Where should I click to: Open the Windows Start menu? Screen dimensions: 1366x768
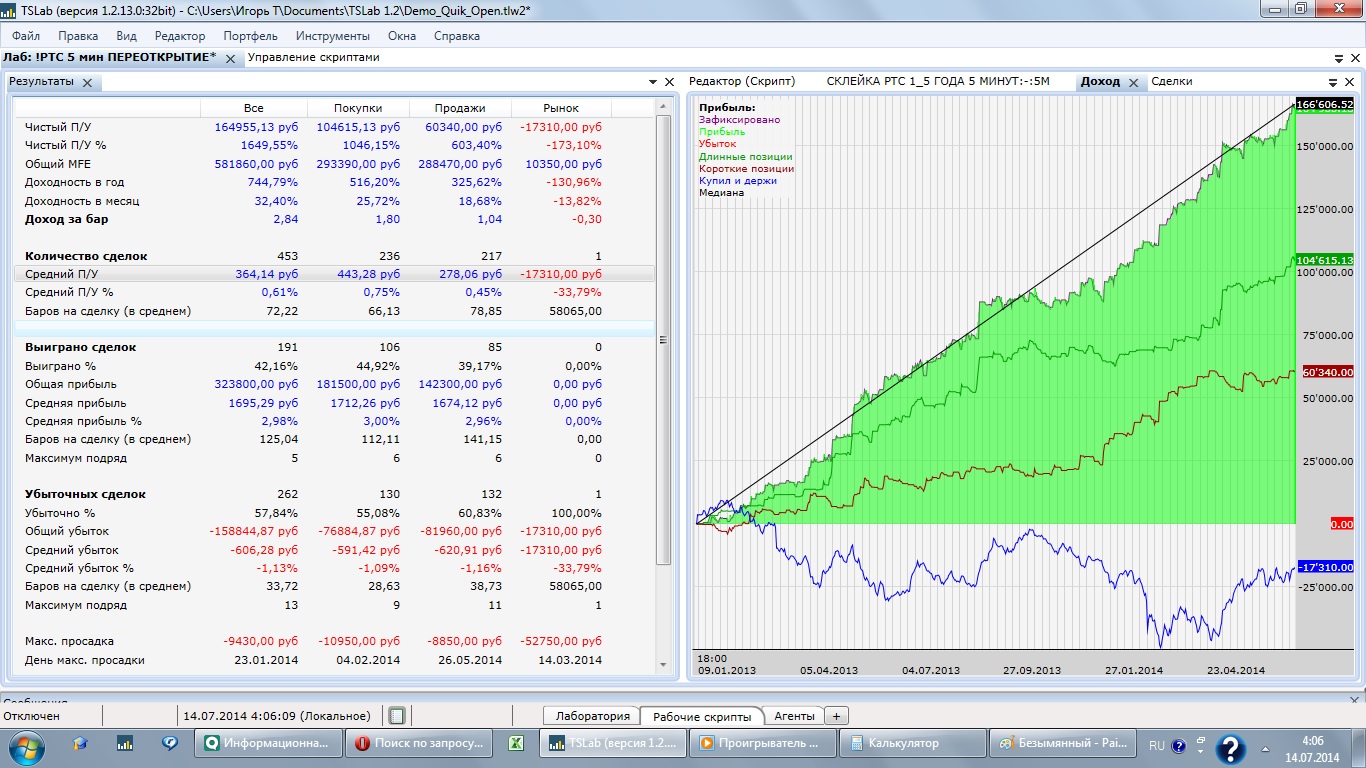pos(27,744)
